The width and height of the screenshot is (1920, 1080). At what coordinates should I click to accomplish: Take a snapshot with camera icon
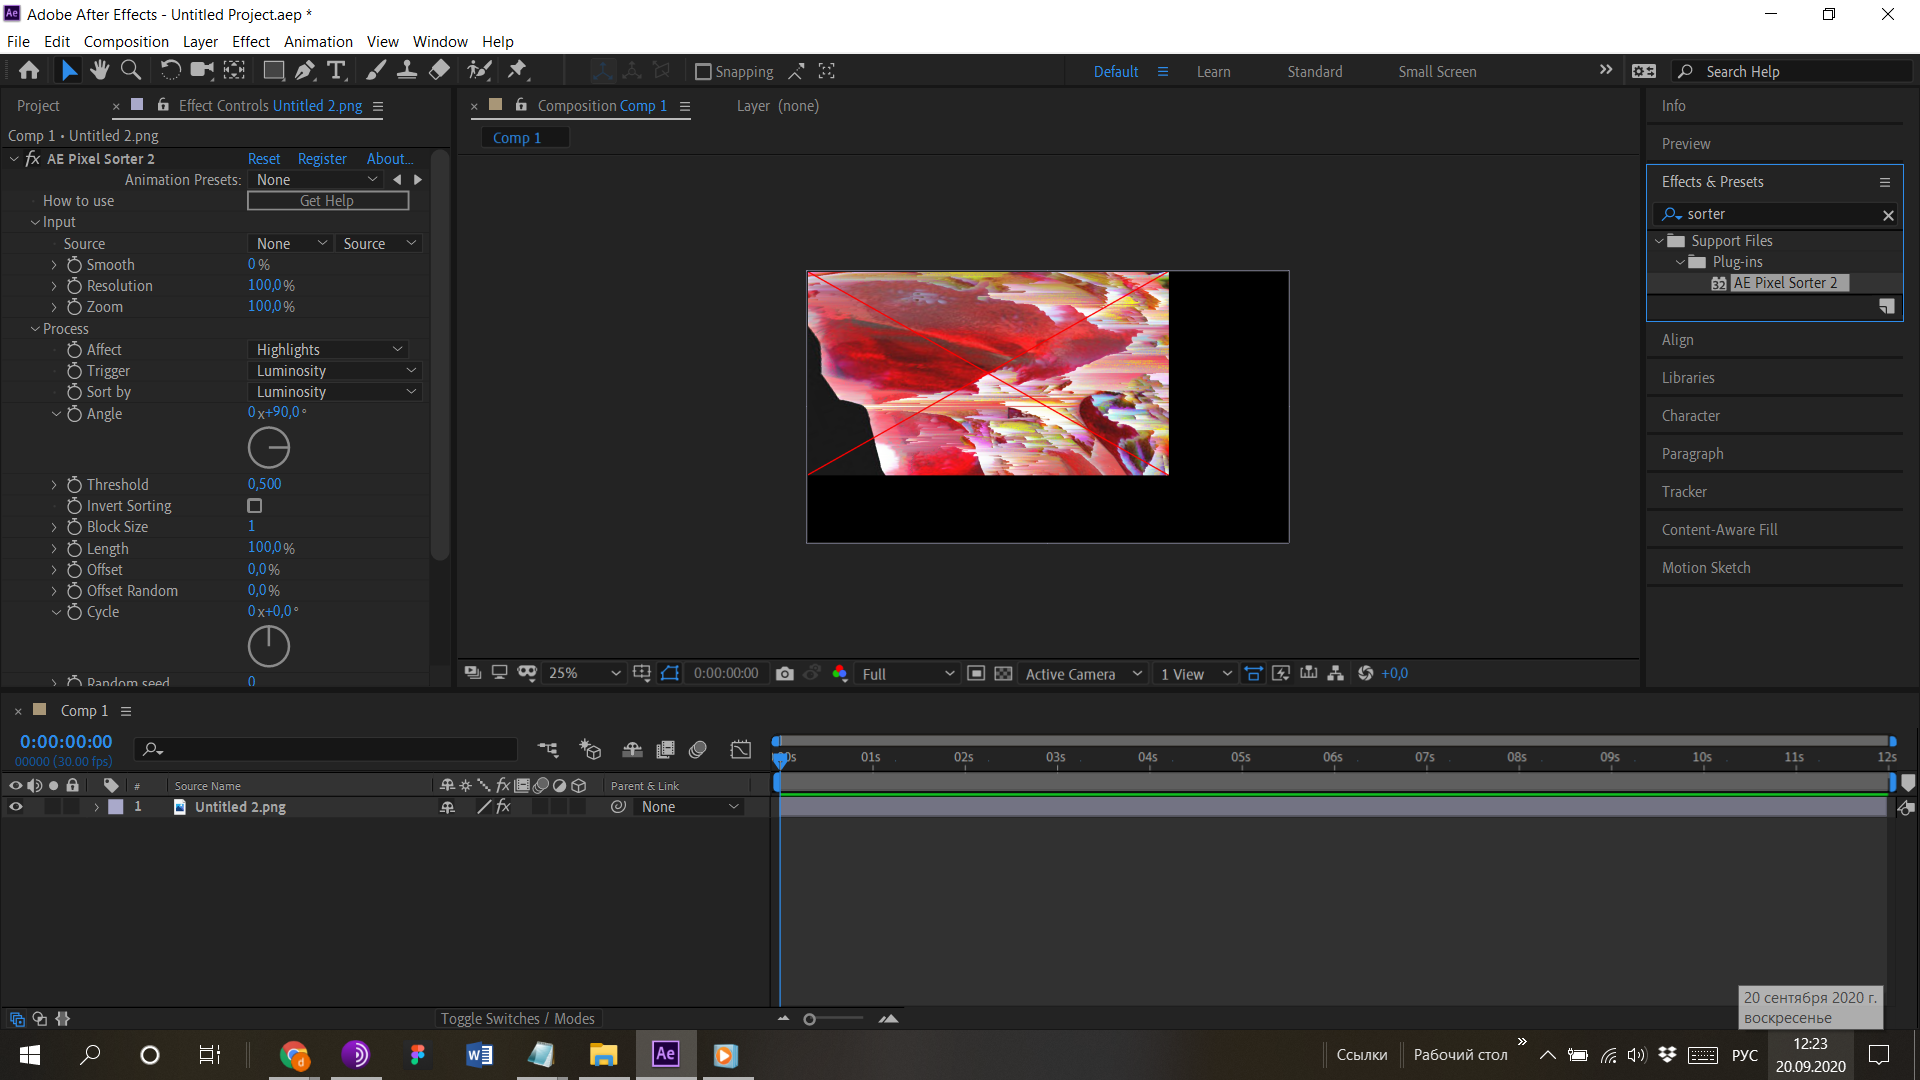coord(785,674)
